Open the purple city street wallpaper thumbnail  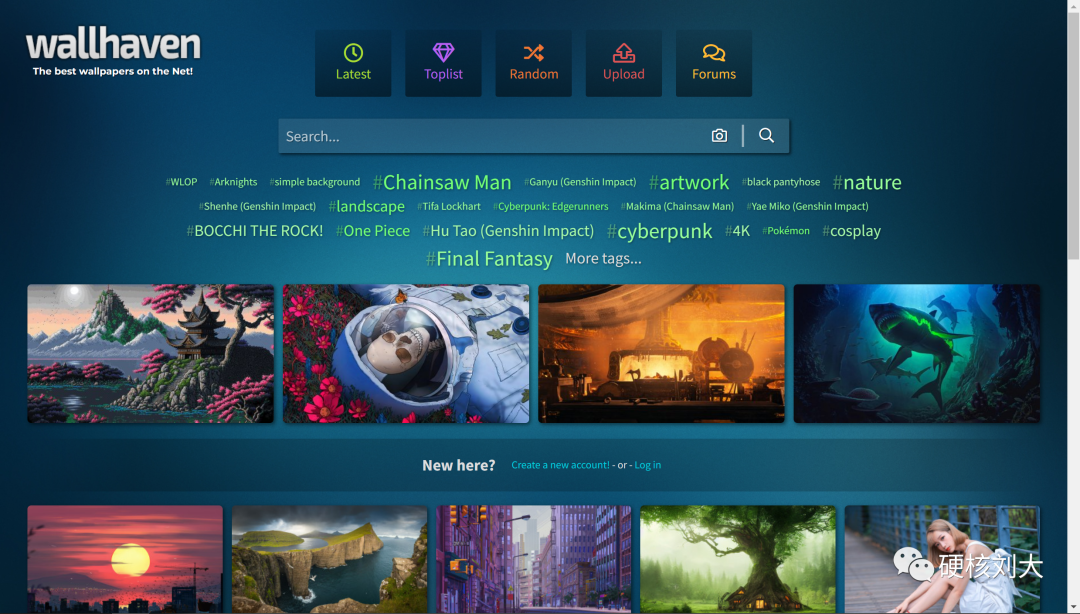(534, 560)
